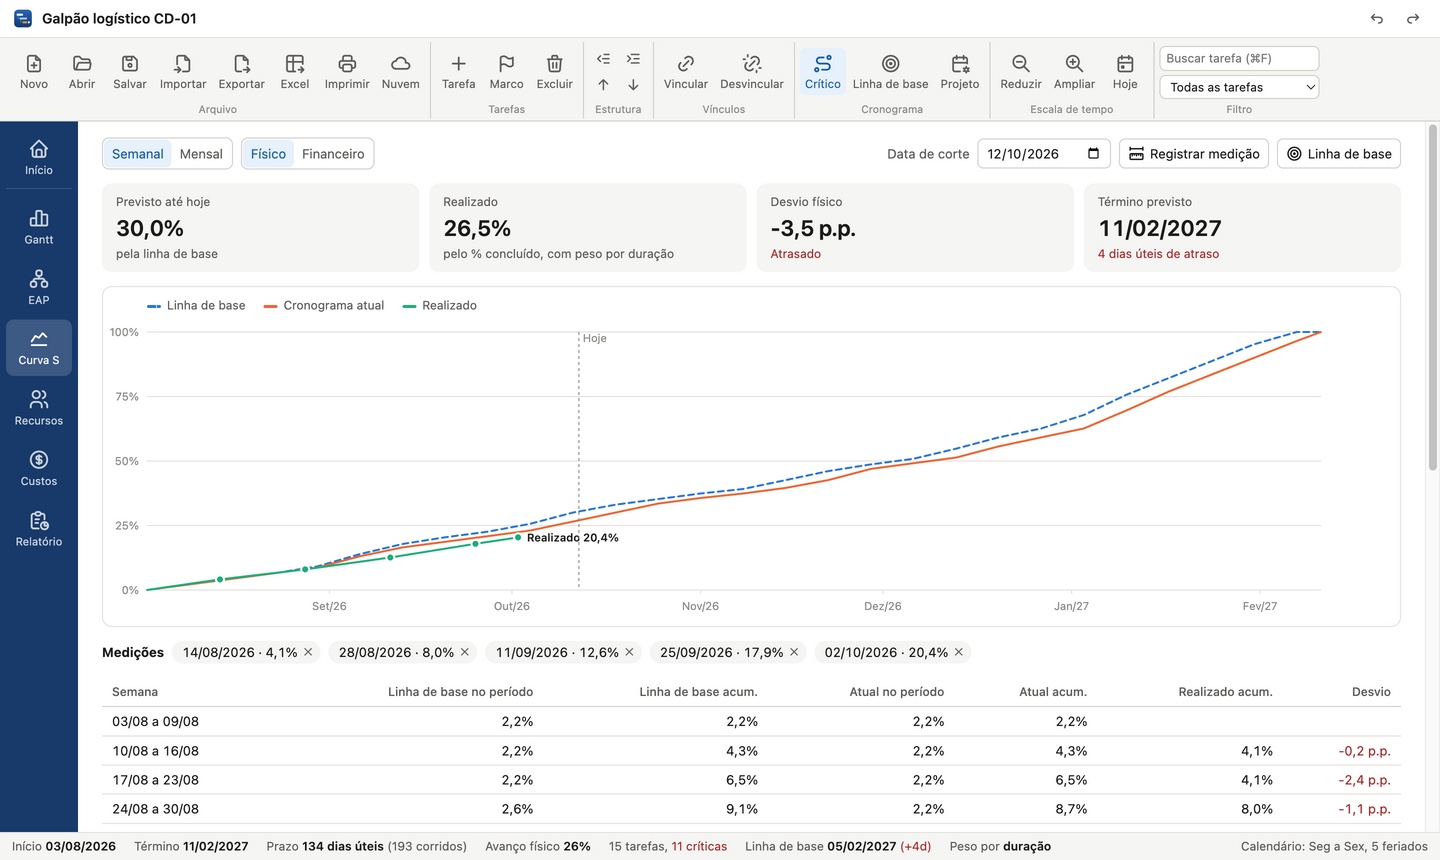Export via the Excel icon
Viewport: 1440px width, 860px height.
295,64
